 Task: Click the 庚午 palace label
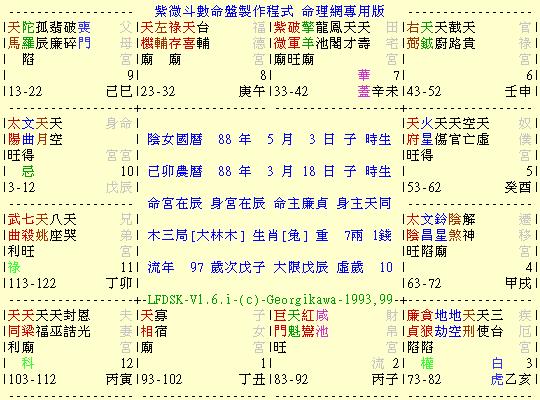coord(252,91)
